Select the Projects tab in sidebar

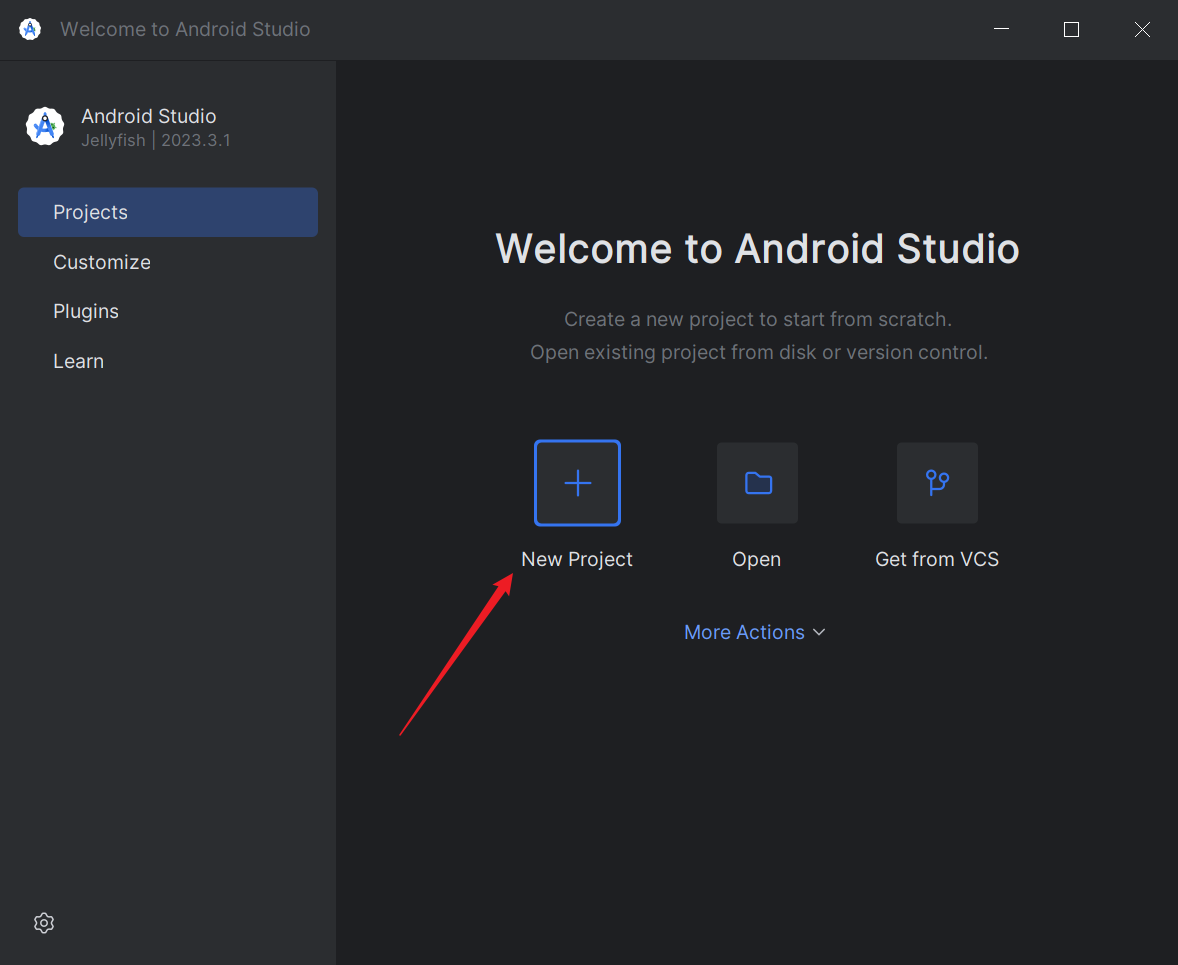(x=90, y=212)
